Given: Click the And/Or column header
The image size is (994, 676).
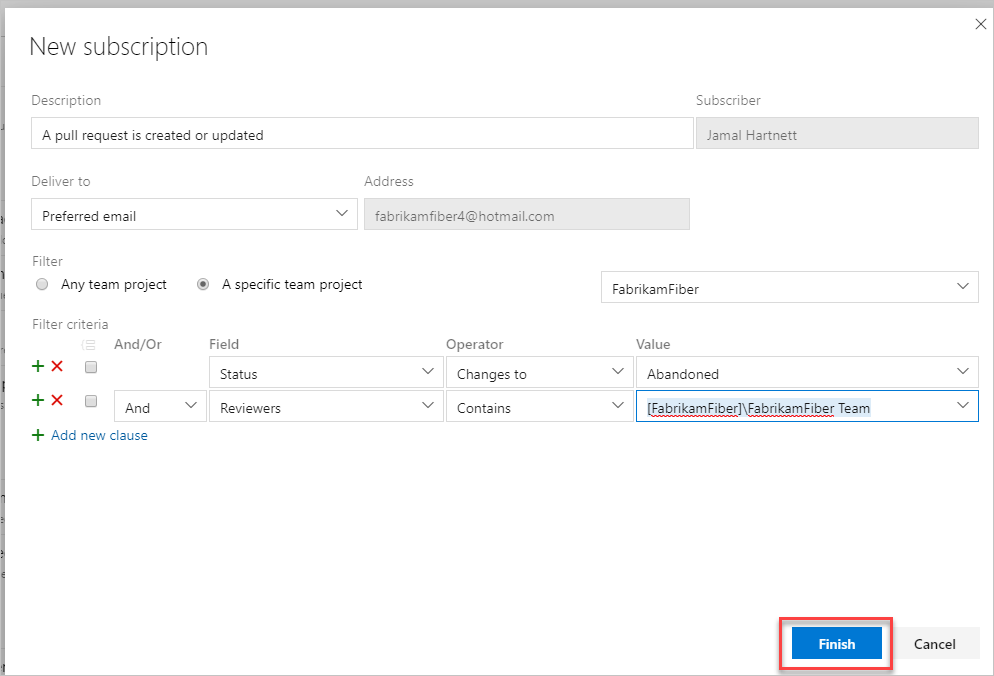Looking at the screenshot, I should tap(138, 344).
